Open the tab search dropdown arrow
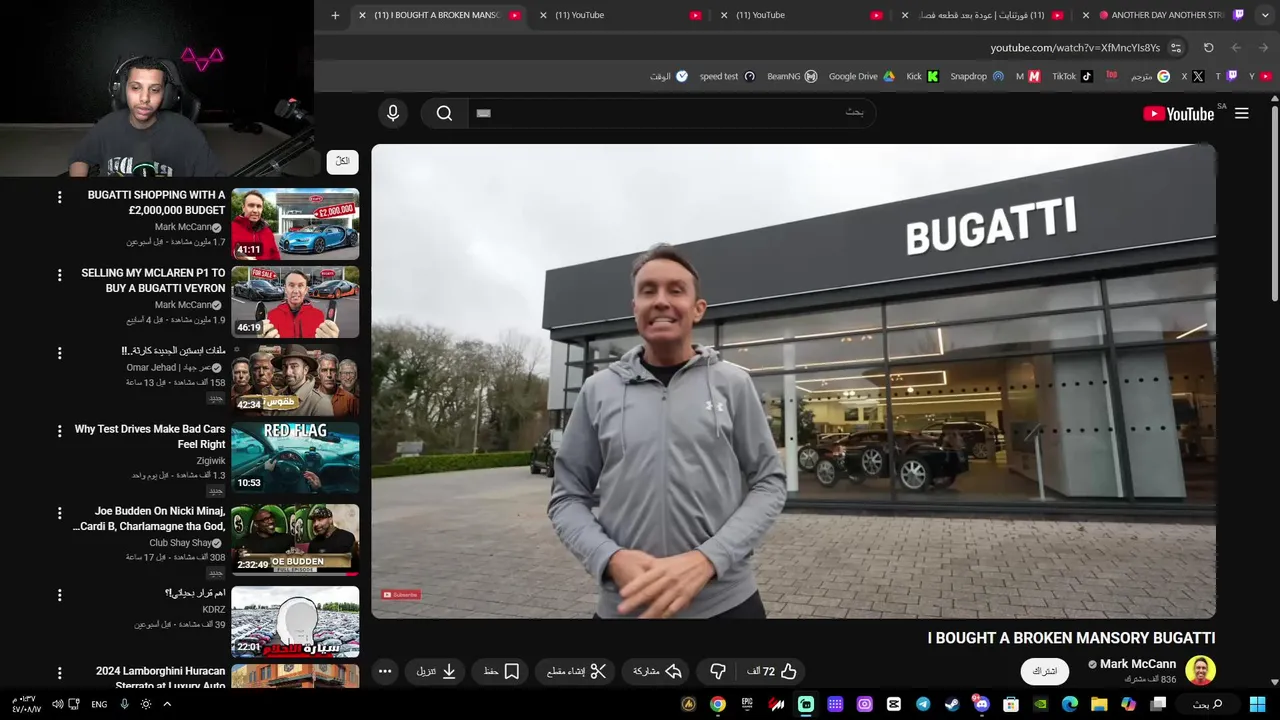This screenshot has height=720, width=1280. point(1263,15)
